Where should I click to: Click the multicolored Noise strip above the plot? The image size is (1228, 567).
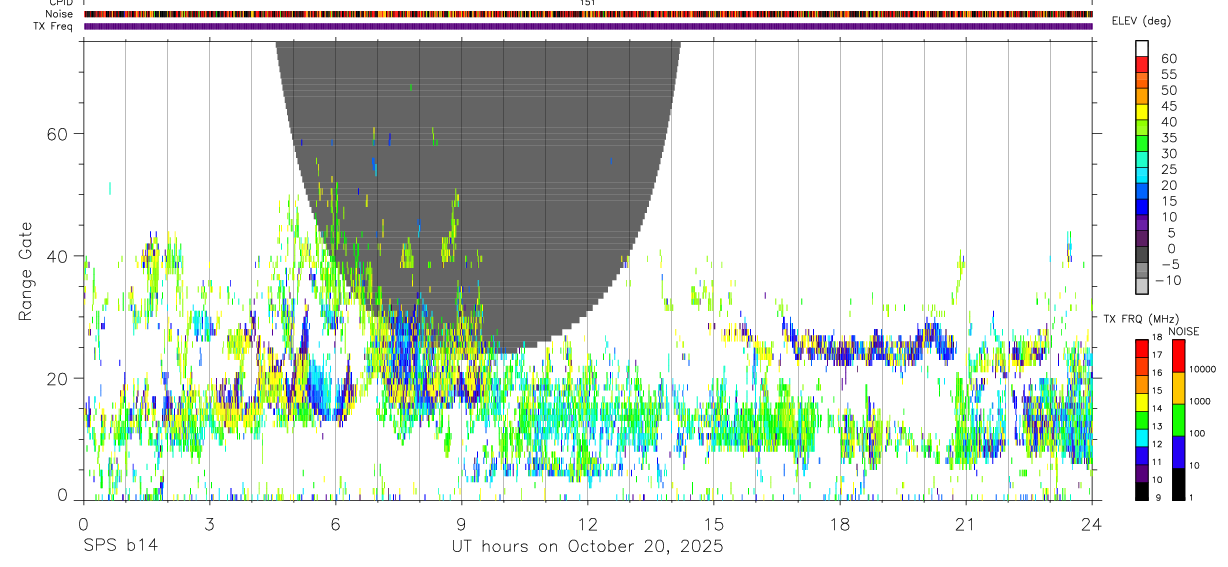click(587, 14)
